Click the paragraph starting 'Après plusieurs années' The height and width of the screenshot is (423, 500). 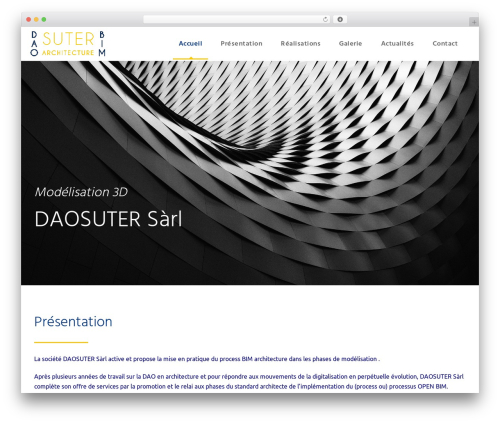249,381
